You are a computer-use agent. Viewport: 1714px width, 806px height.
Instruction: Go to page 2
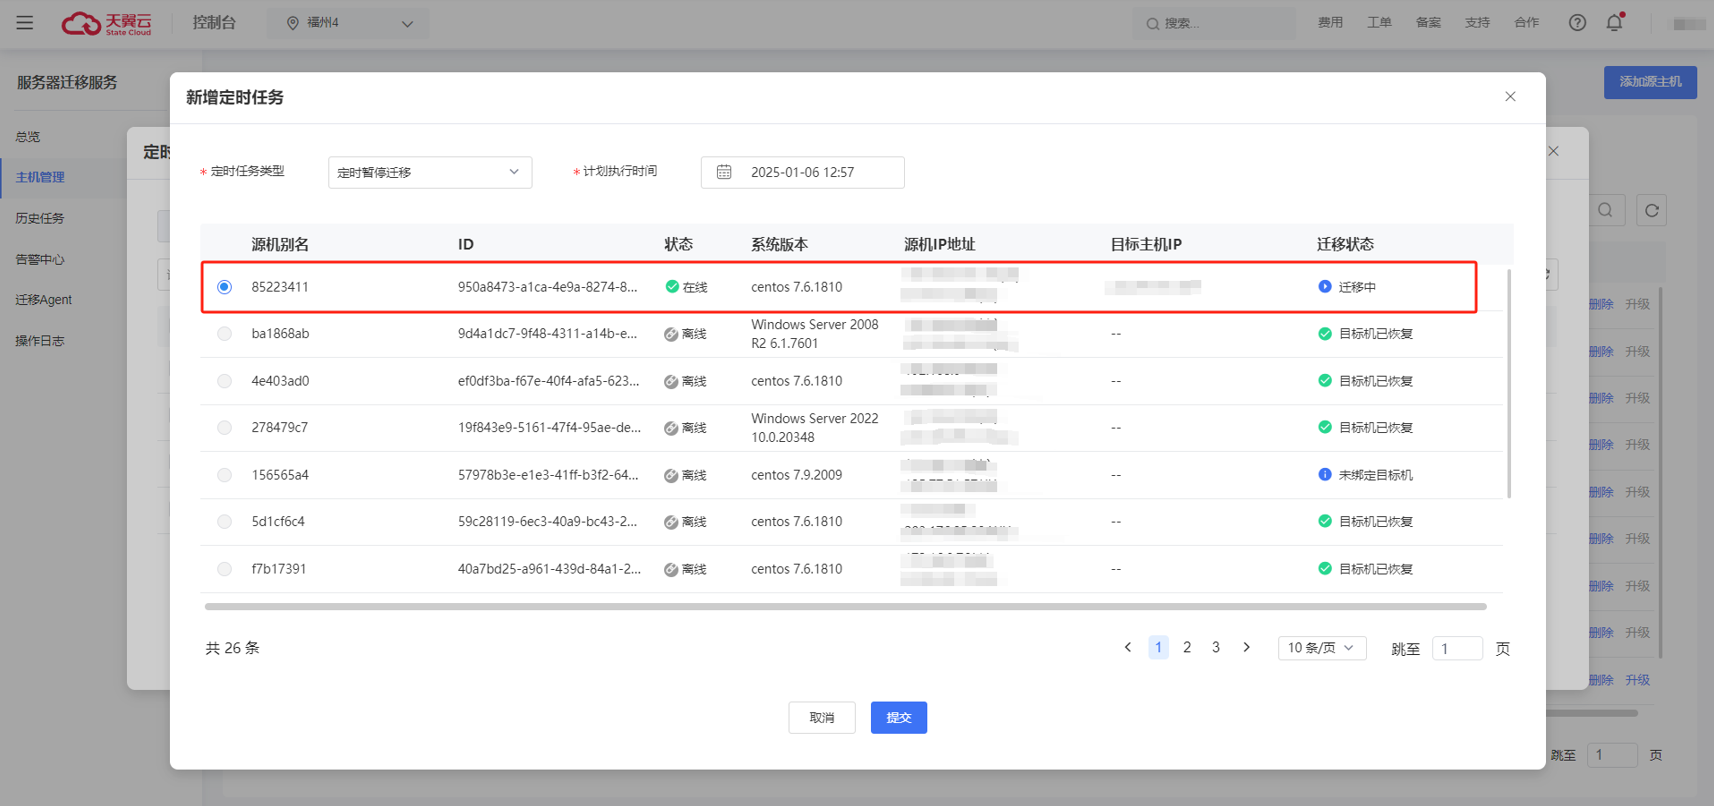click(x=1187, y=647)
